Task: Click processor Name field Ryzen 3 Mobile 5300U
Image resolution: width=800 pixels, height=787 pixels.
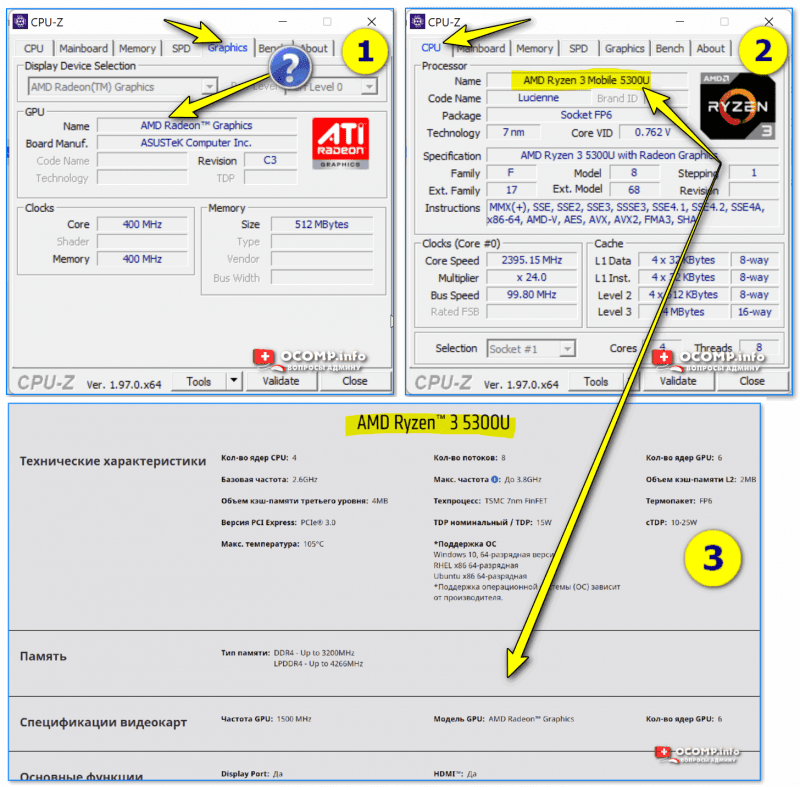Action: coord(587,80)
